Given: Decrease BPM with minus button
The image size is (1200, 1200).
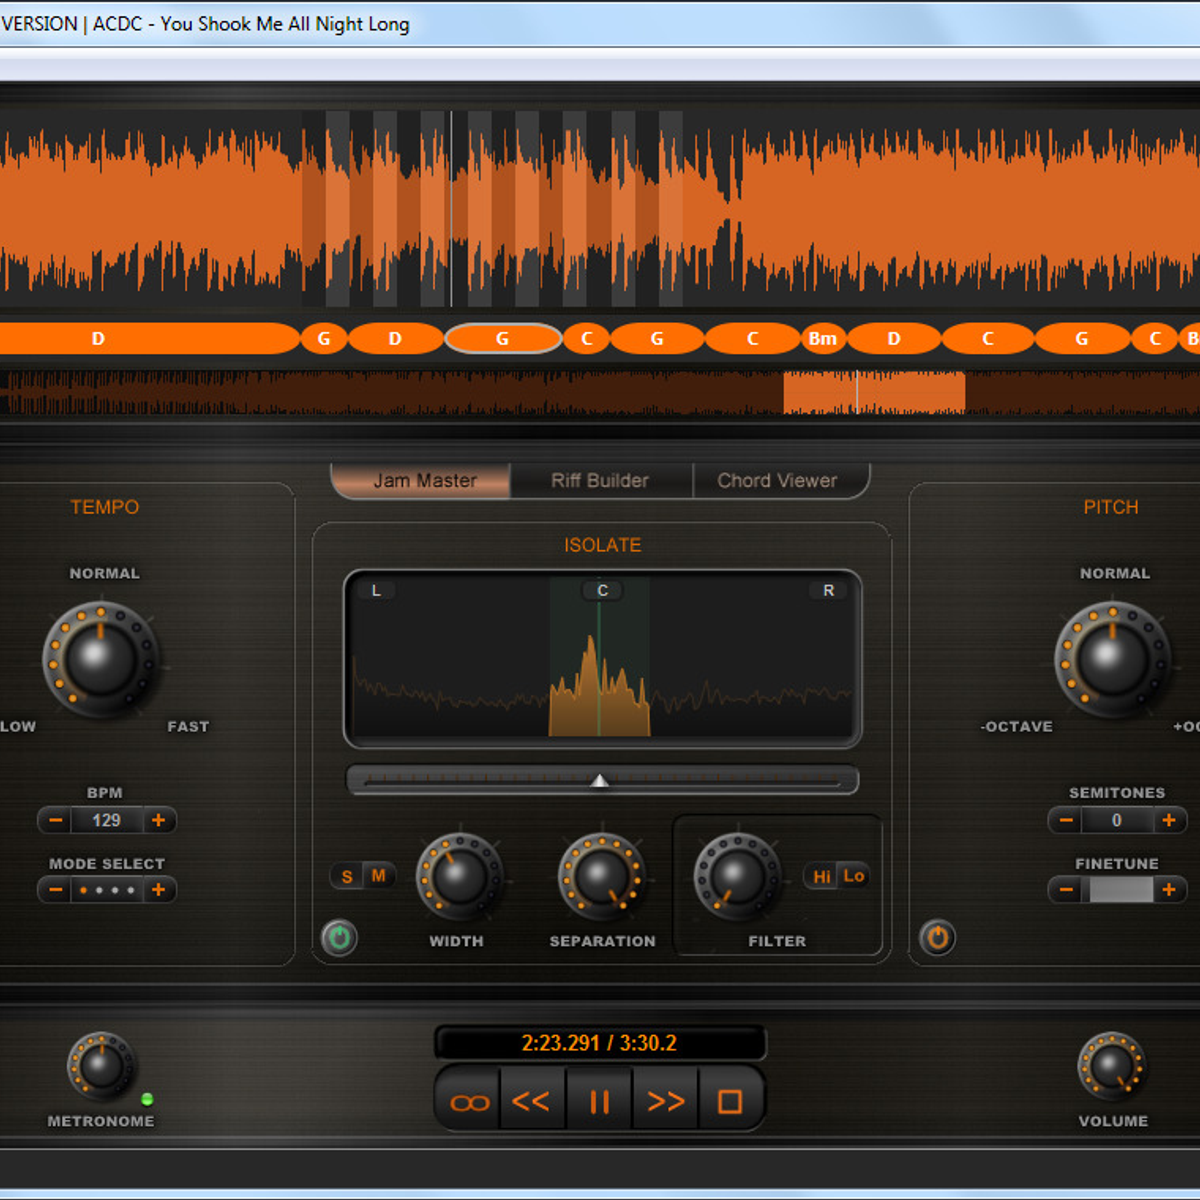Looking at the screenshot, I should click(56, 820).
